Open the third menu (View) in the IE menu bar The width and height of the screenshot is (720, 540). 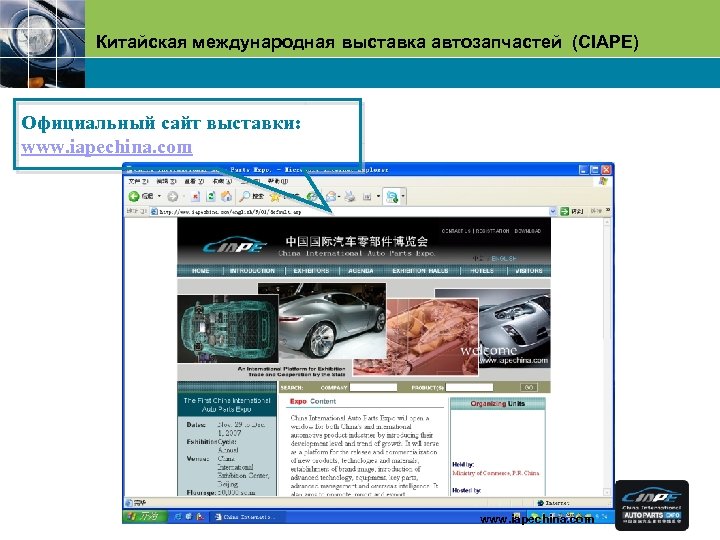click(194, 181)
